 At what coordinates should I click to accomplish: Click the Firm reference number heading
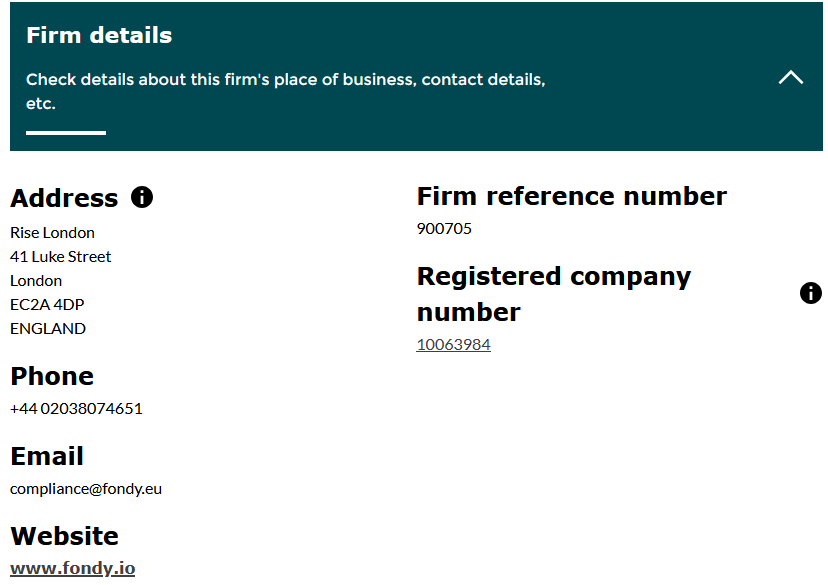[571, 196]
